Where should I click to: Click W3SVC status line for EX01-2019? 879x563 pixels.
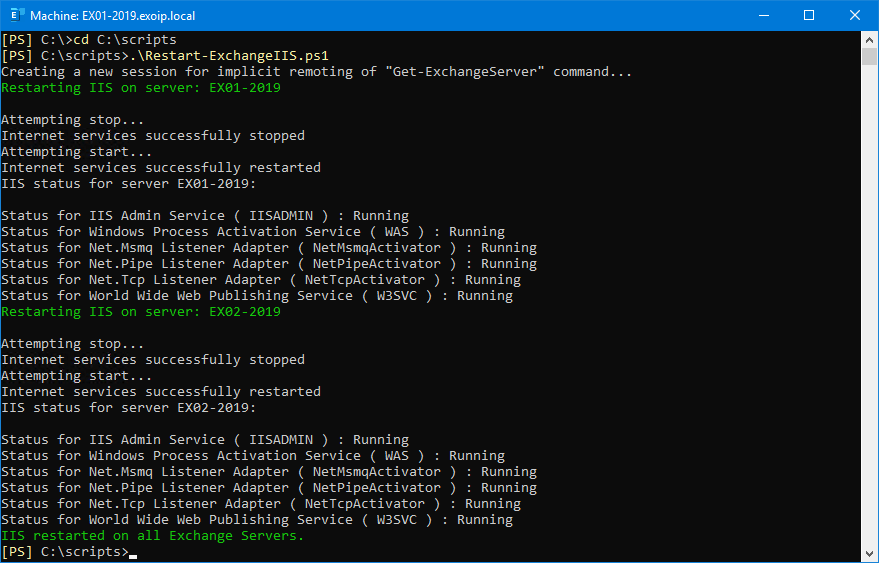pyautogui.click(x=257, y=296)
